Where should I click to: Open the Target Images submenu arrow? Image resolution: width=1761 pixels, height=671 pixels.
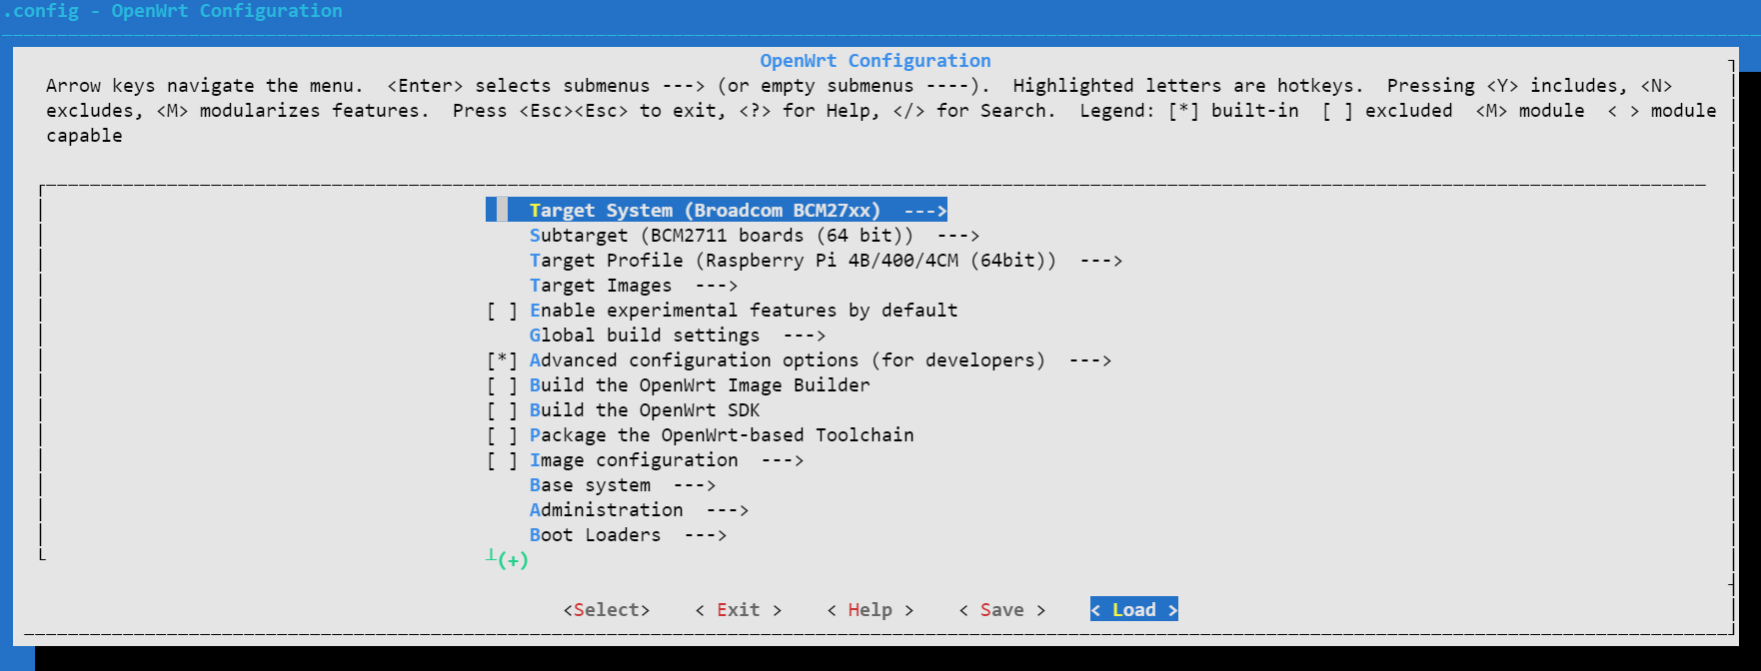[x=716, y=286]
